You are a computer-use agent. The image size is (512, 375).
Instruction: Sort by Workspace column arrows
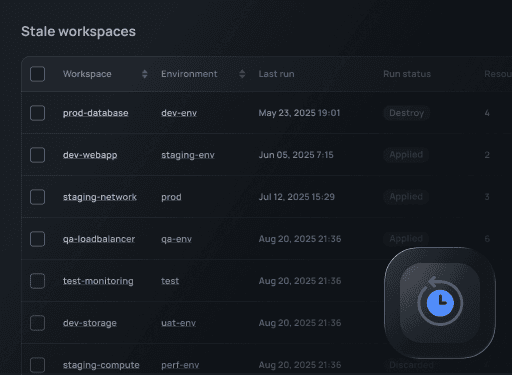click(144, 74)
